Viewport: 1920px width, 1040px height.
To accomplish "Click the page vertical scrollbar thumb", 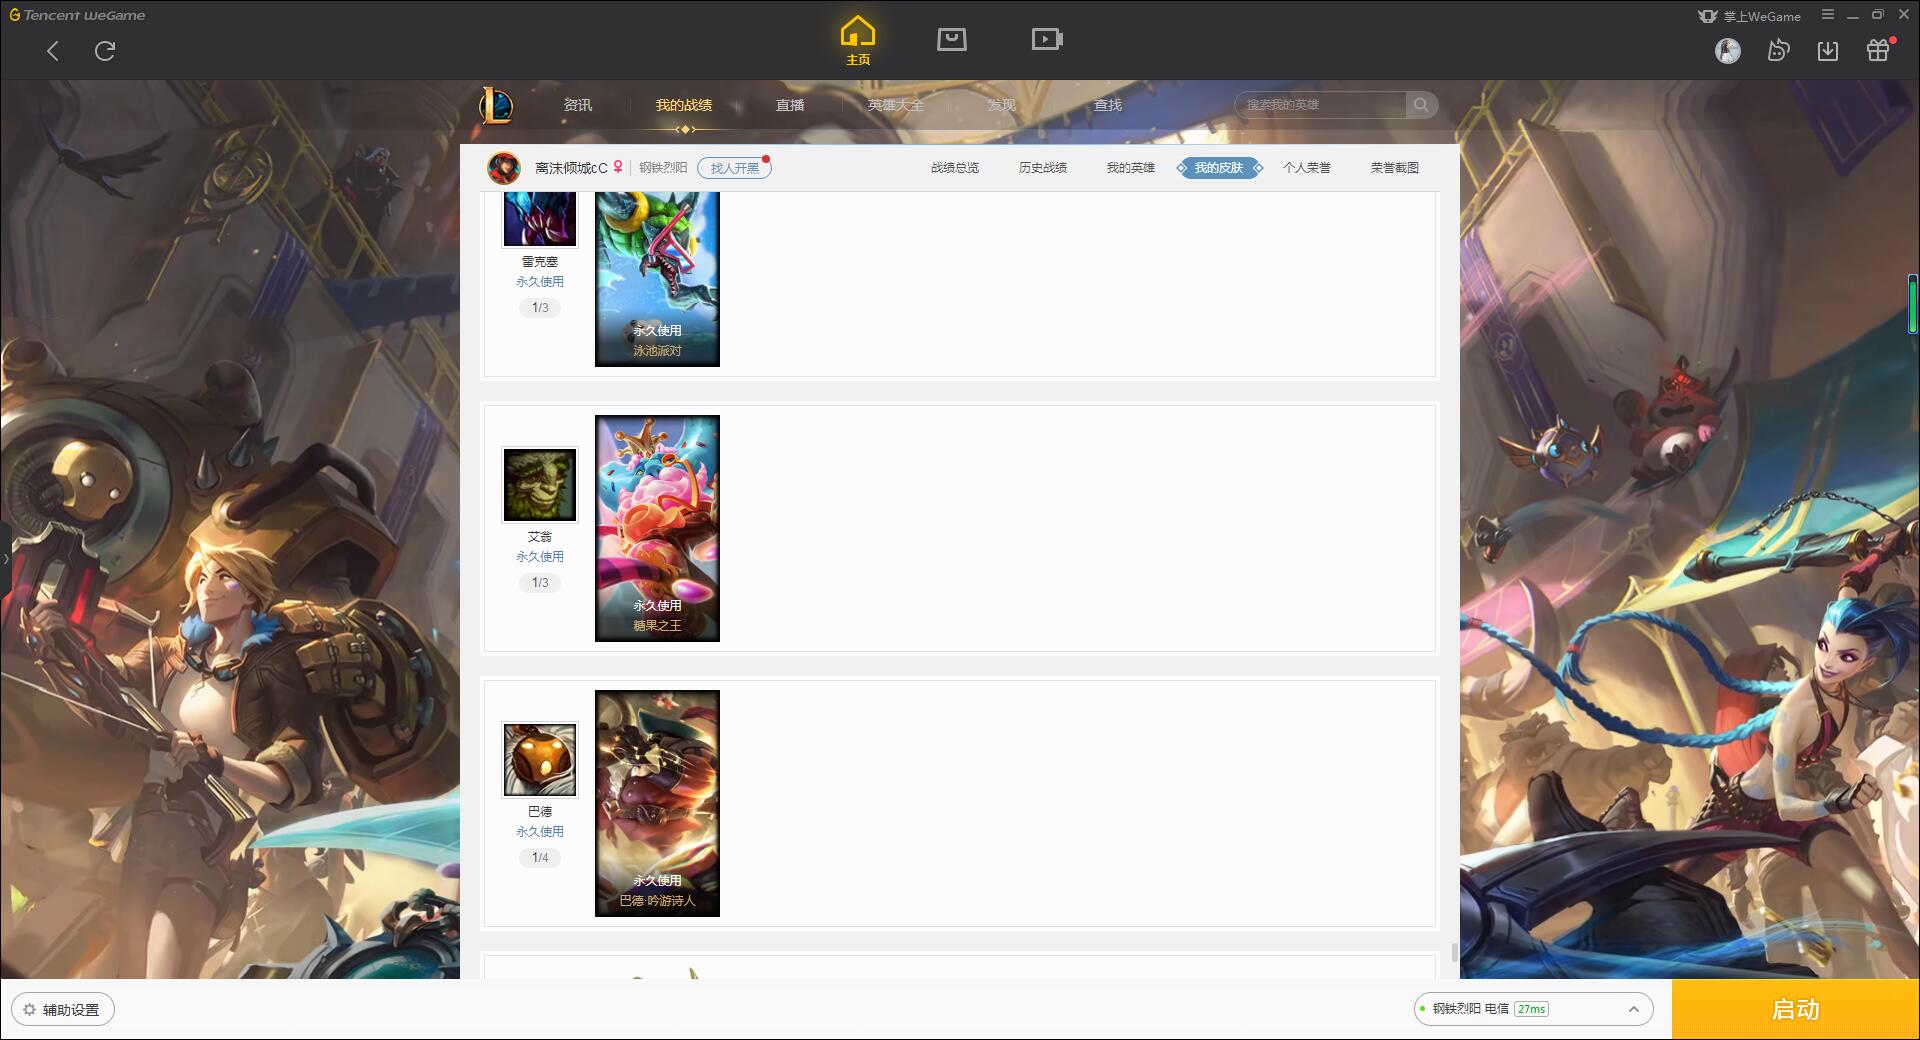I will tap(1454, 952).
